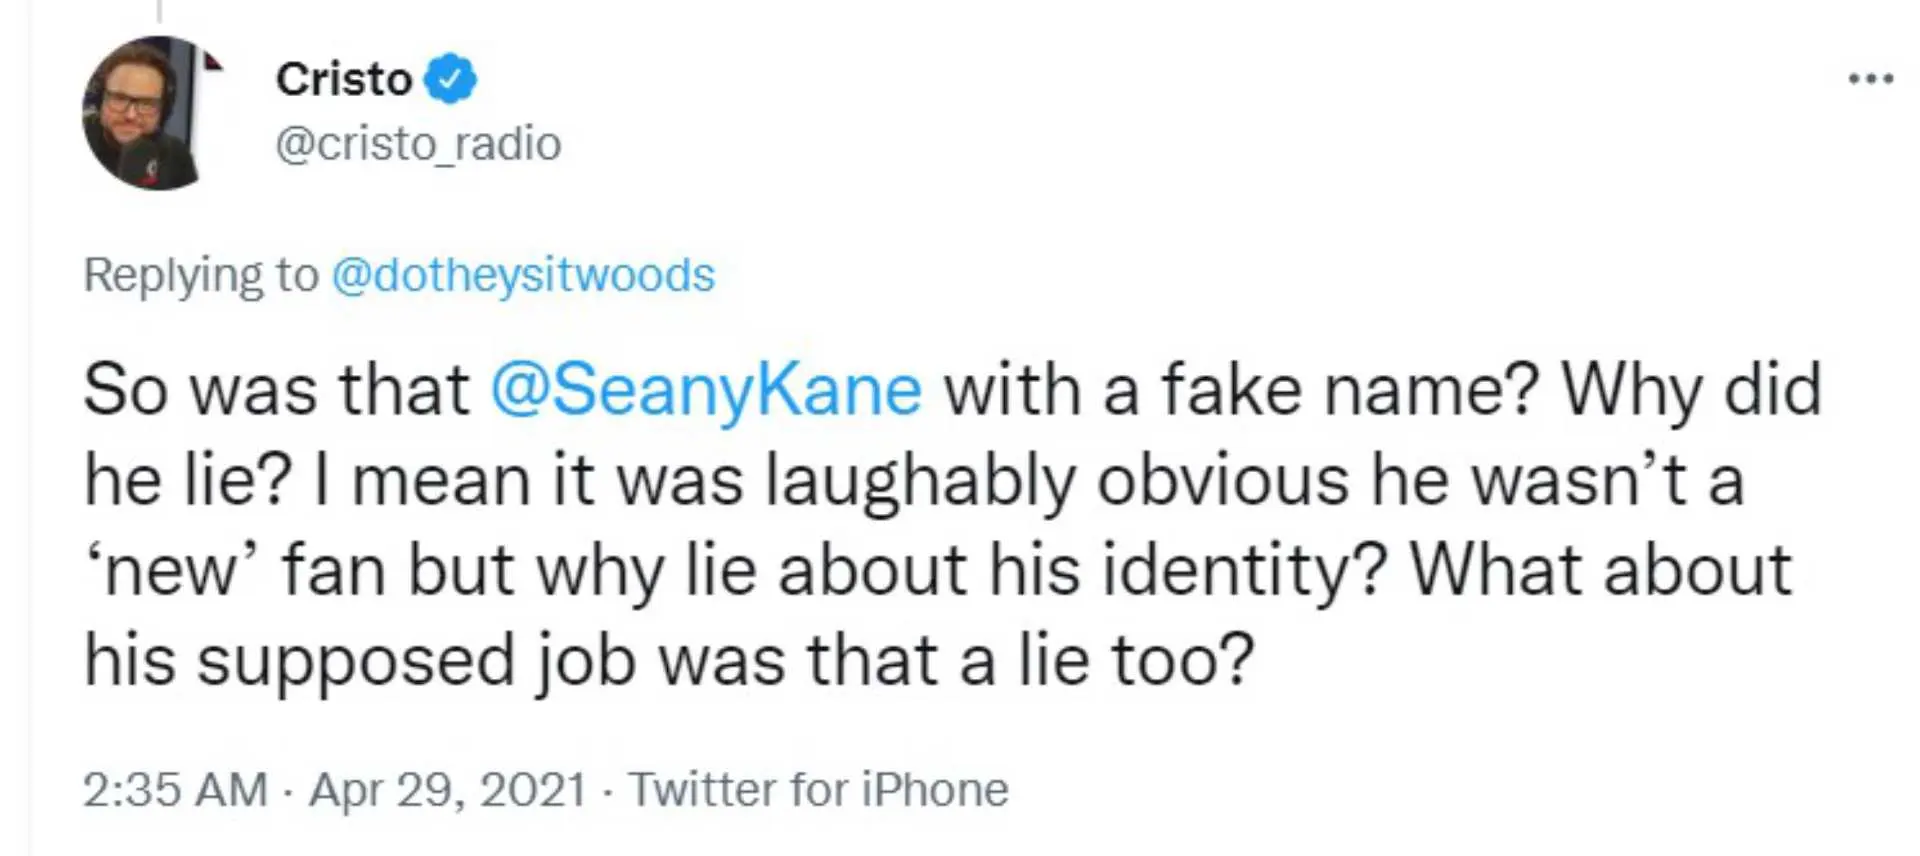This screenshot has width=1920, height=856.
Task: Click the word "obvious" in the tweet
Action: (1222, 481)
